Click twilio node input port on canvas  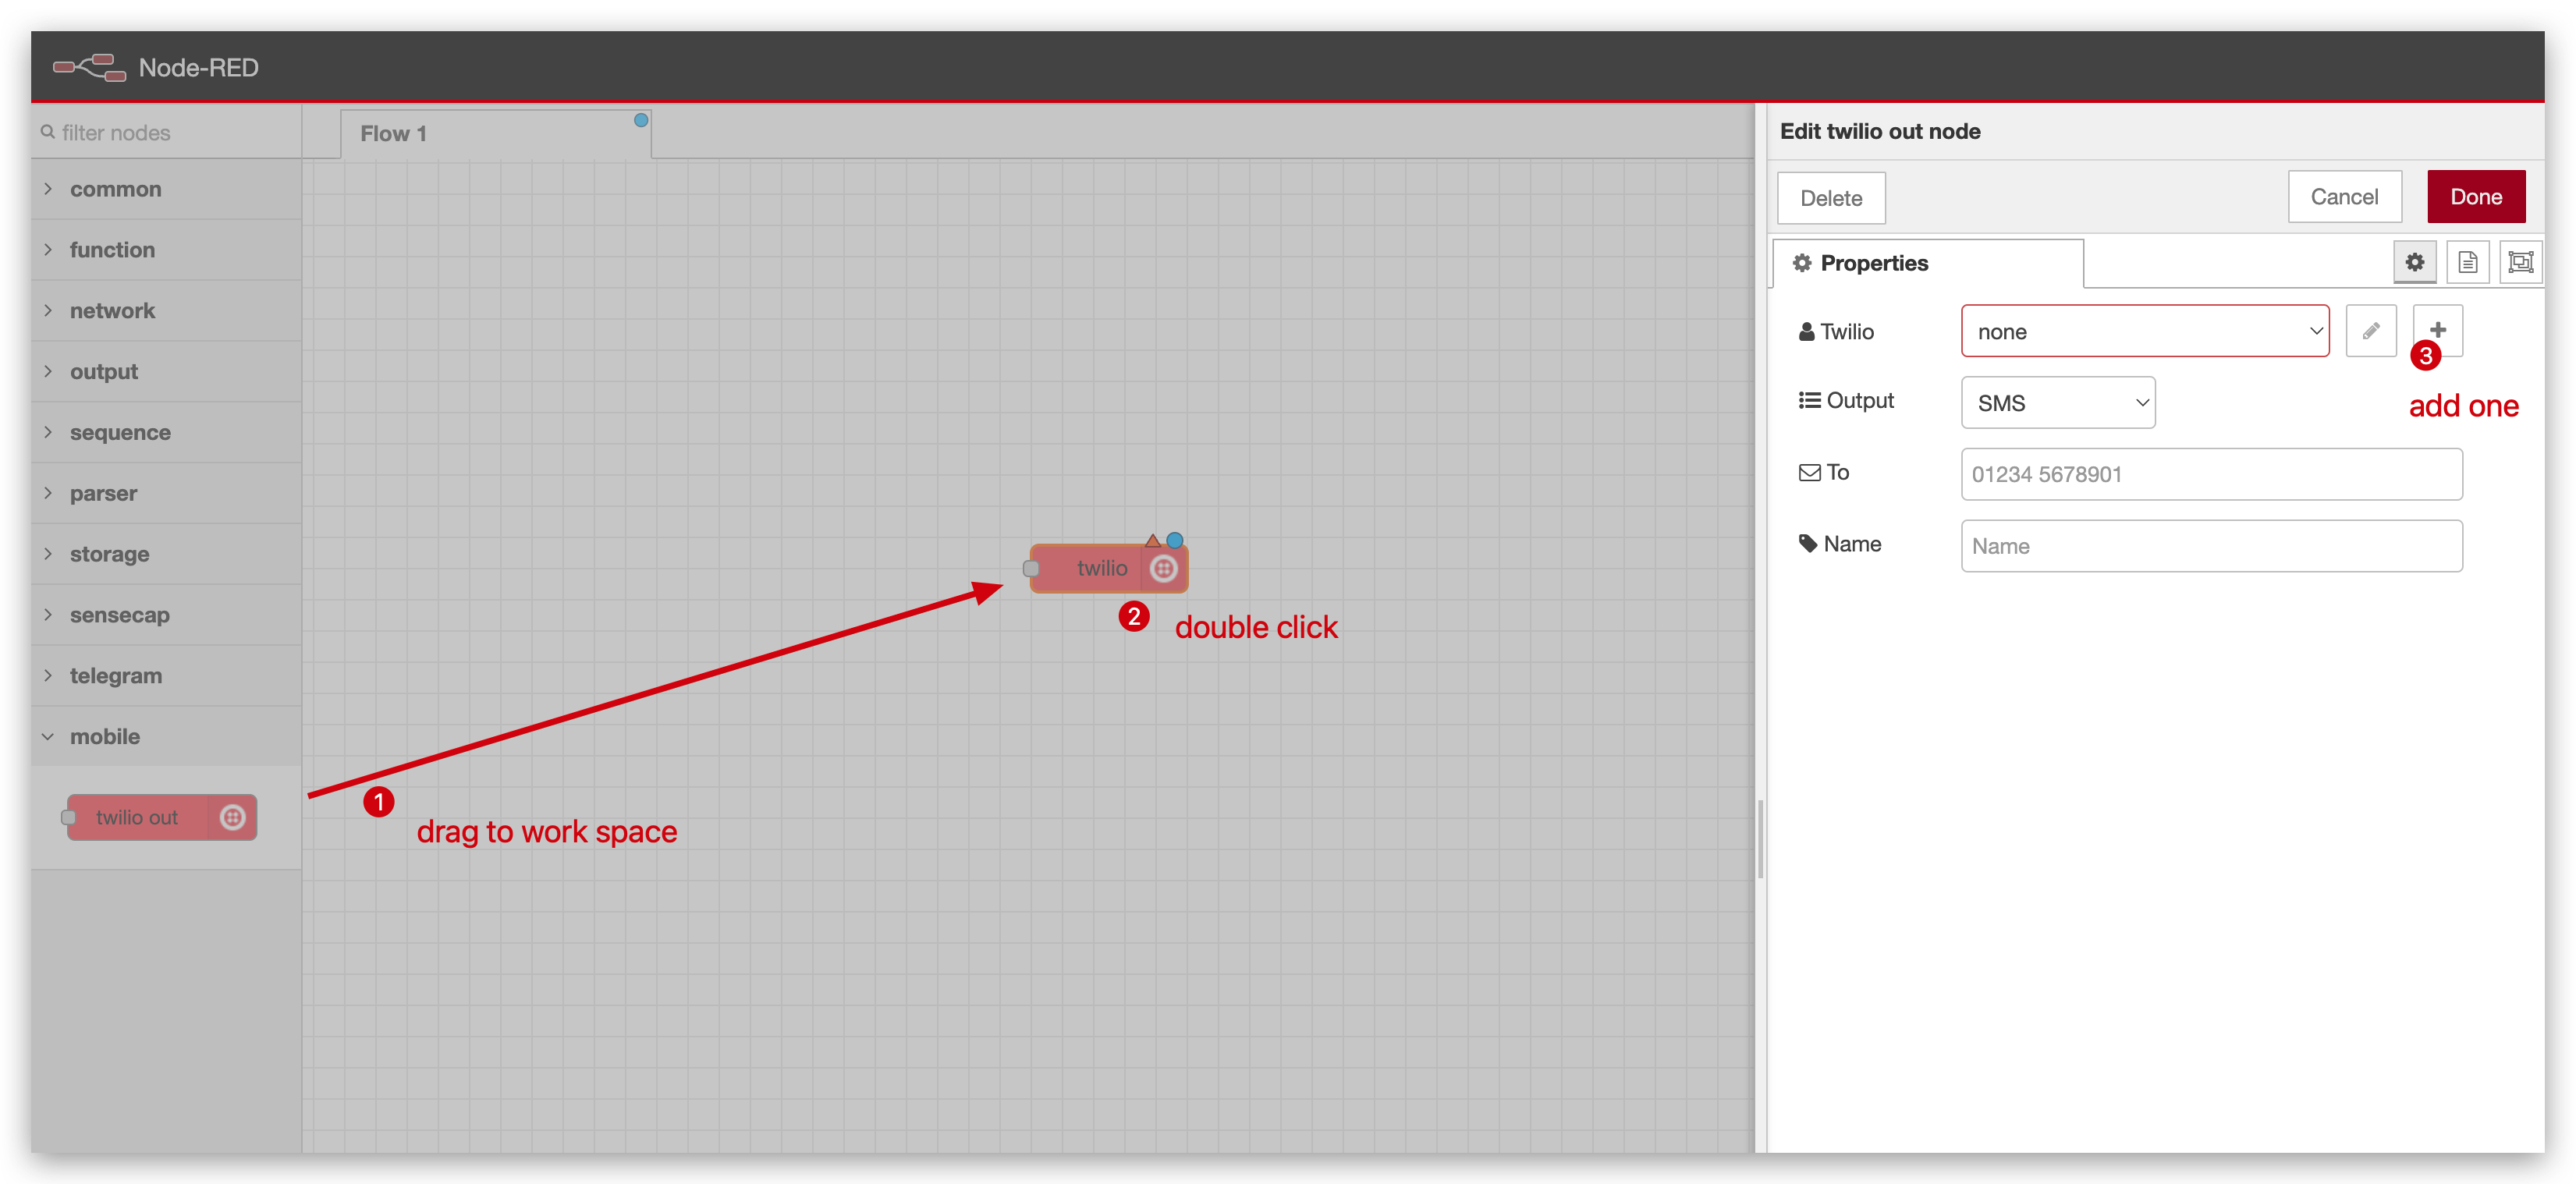pos(1031,568)
